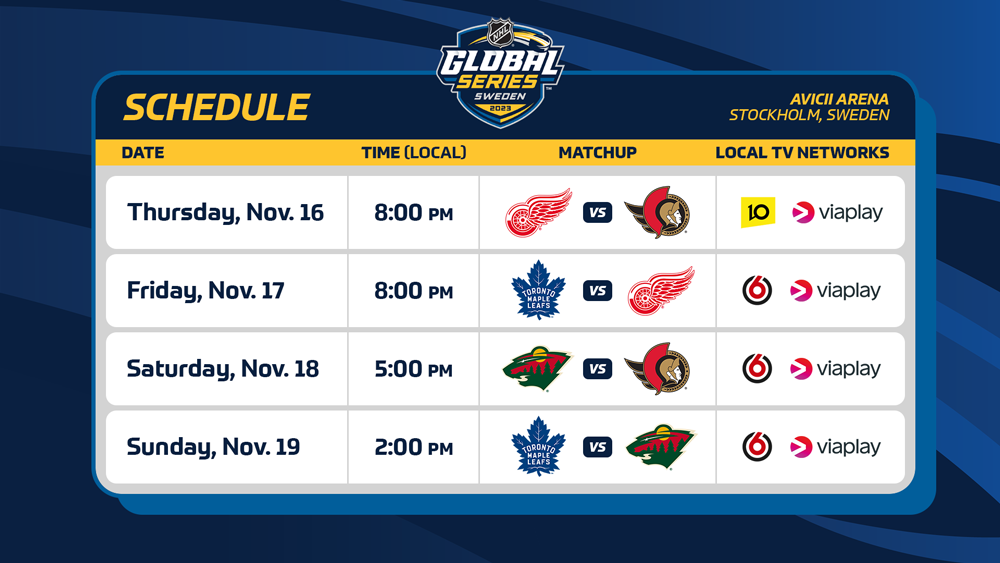Click TV6 logo in Friday row
Screen dimensions: 1000x563
point(757,290)
